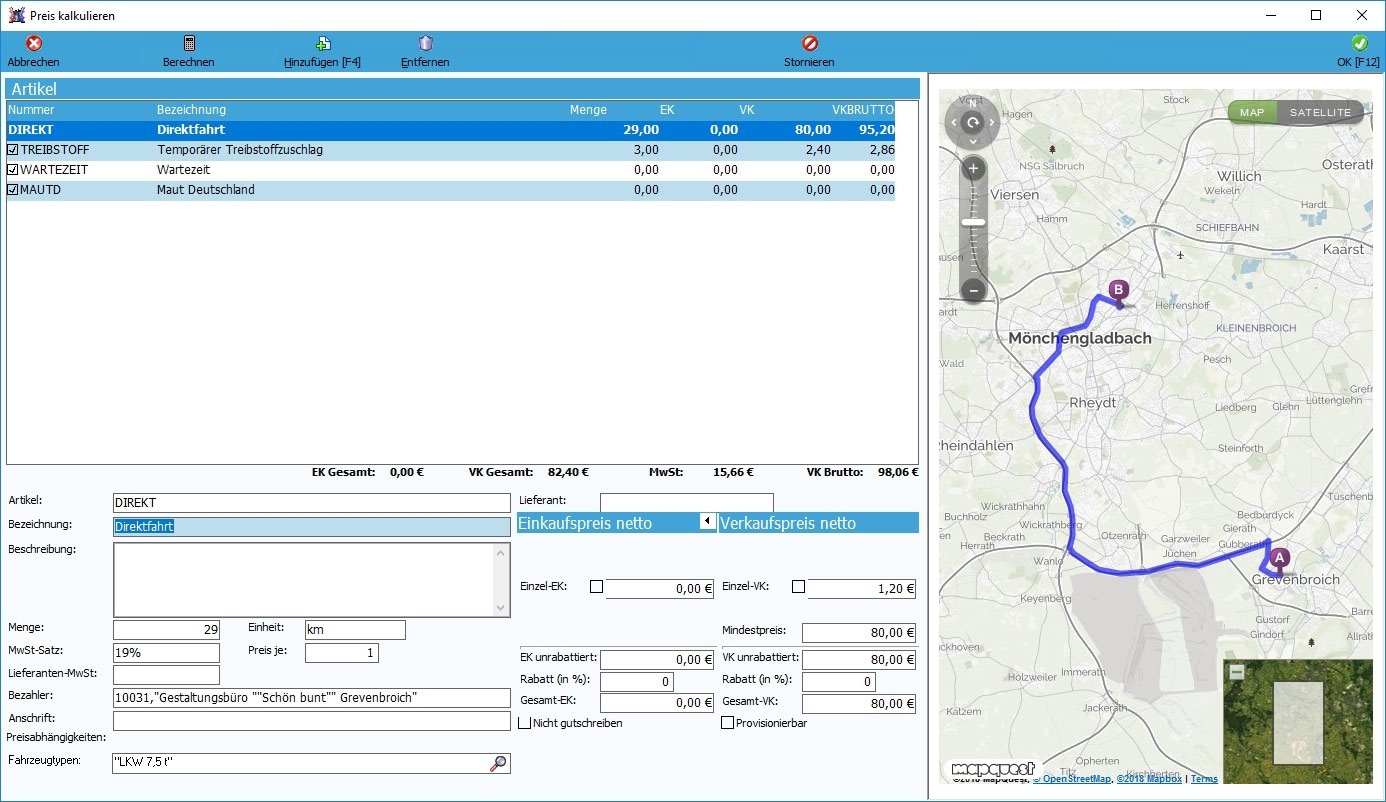This screenshot has height=802, width=1386.
Task: Enable Provisionierbar checkbox
Action: (727, 723)
